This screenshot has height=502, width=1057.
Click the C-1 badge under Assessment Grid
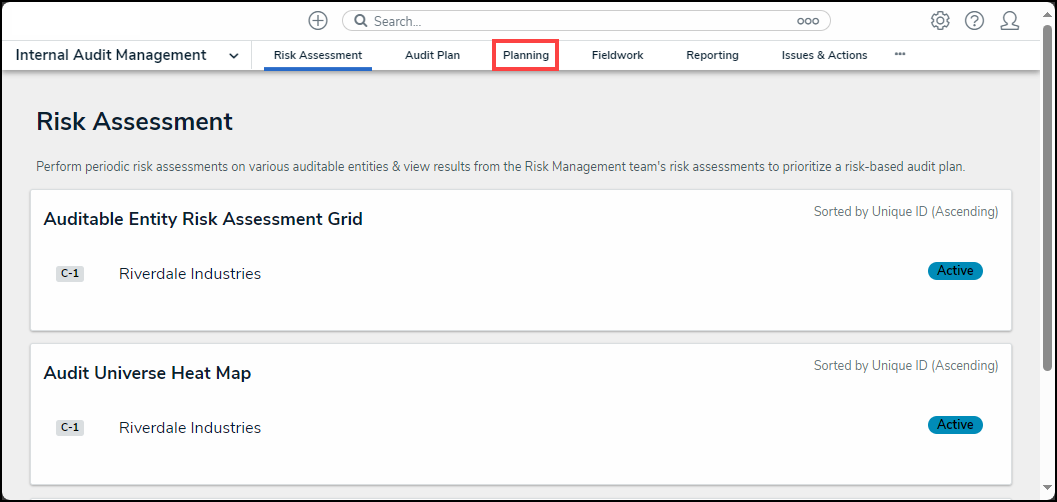pyautogui.click(x=70, y=274)
